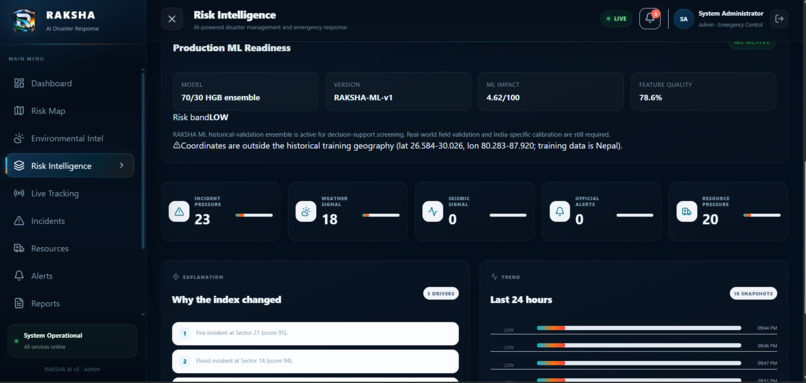The width and height of the screenshot is (806, 383).
Task: Click the Incident Pressure warning icon
Action: 179,211
